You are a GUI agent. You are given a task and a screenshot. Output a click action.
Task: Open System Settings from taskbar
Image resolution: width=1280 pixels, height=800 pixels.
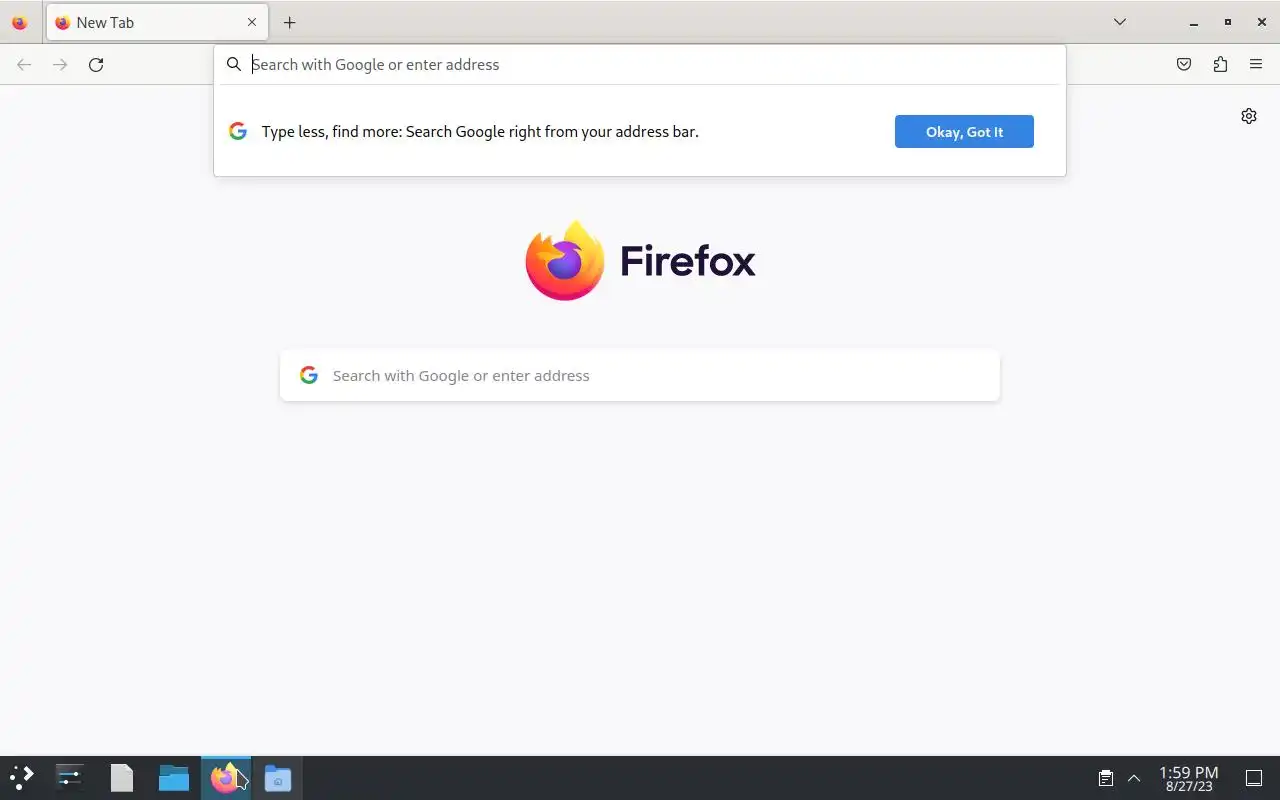point(70,777)
